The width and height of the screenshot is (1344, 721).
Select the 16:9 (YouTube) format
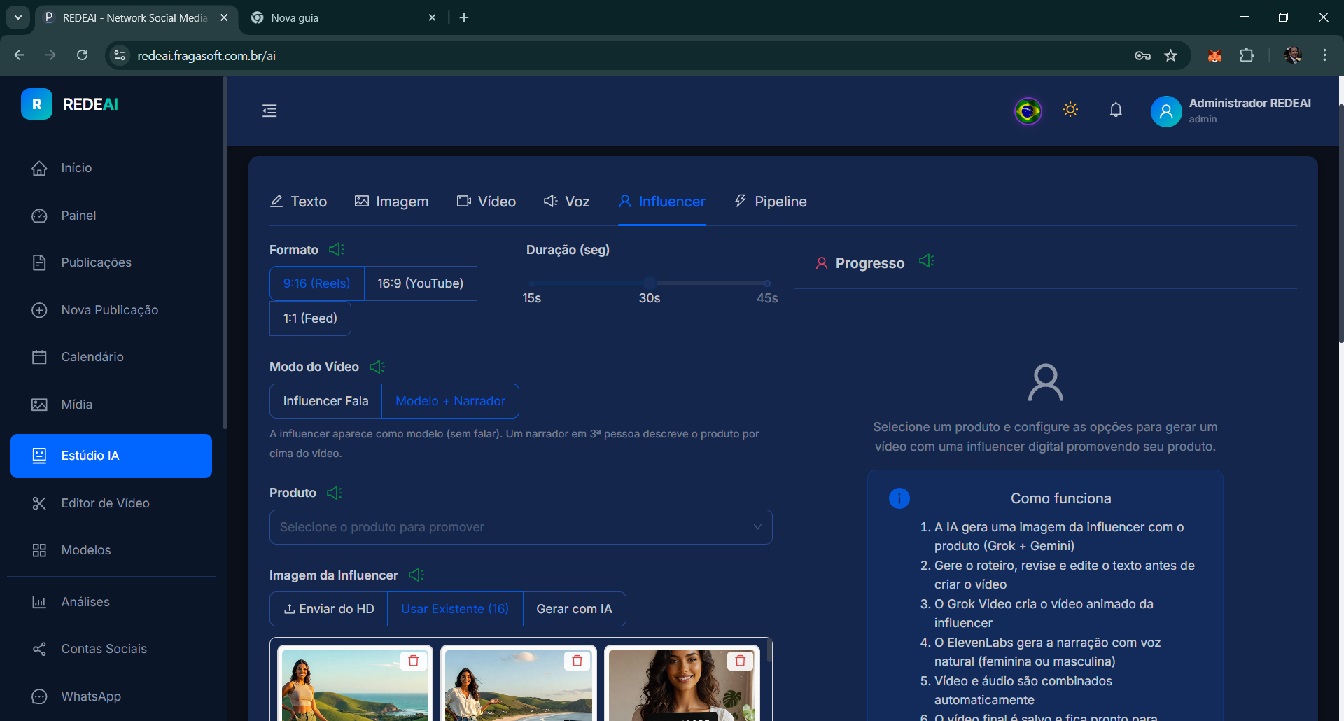pyautogui.click(x=420, y=283)
